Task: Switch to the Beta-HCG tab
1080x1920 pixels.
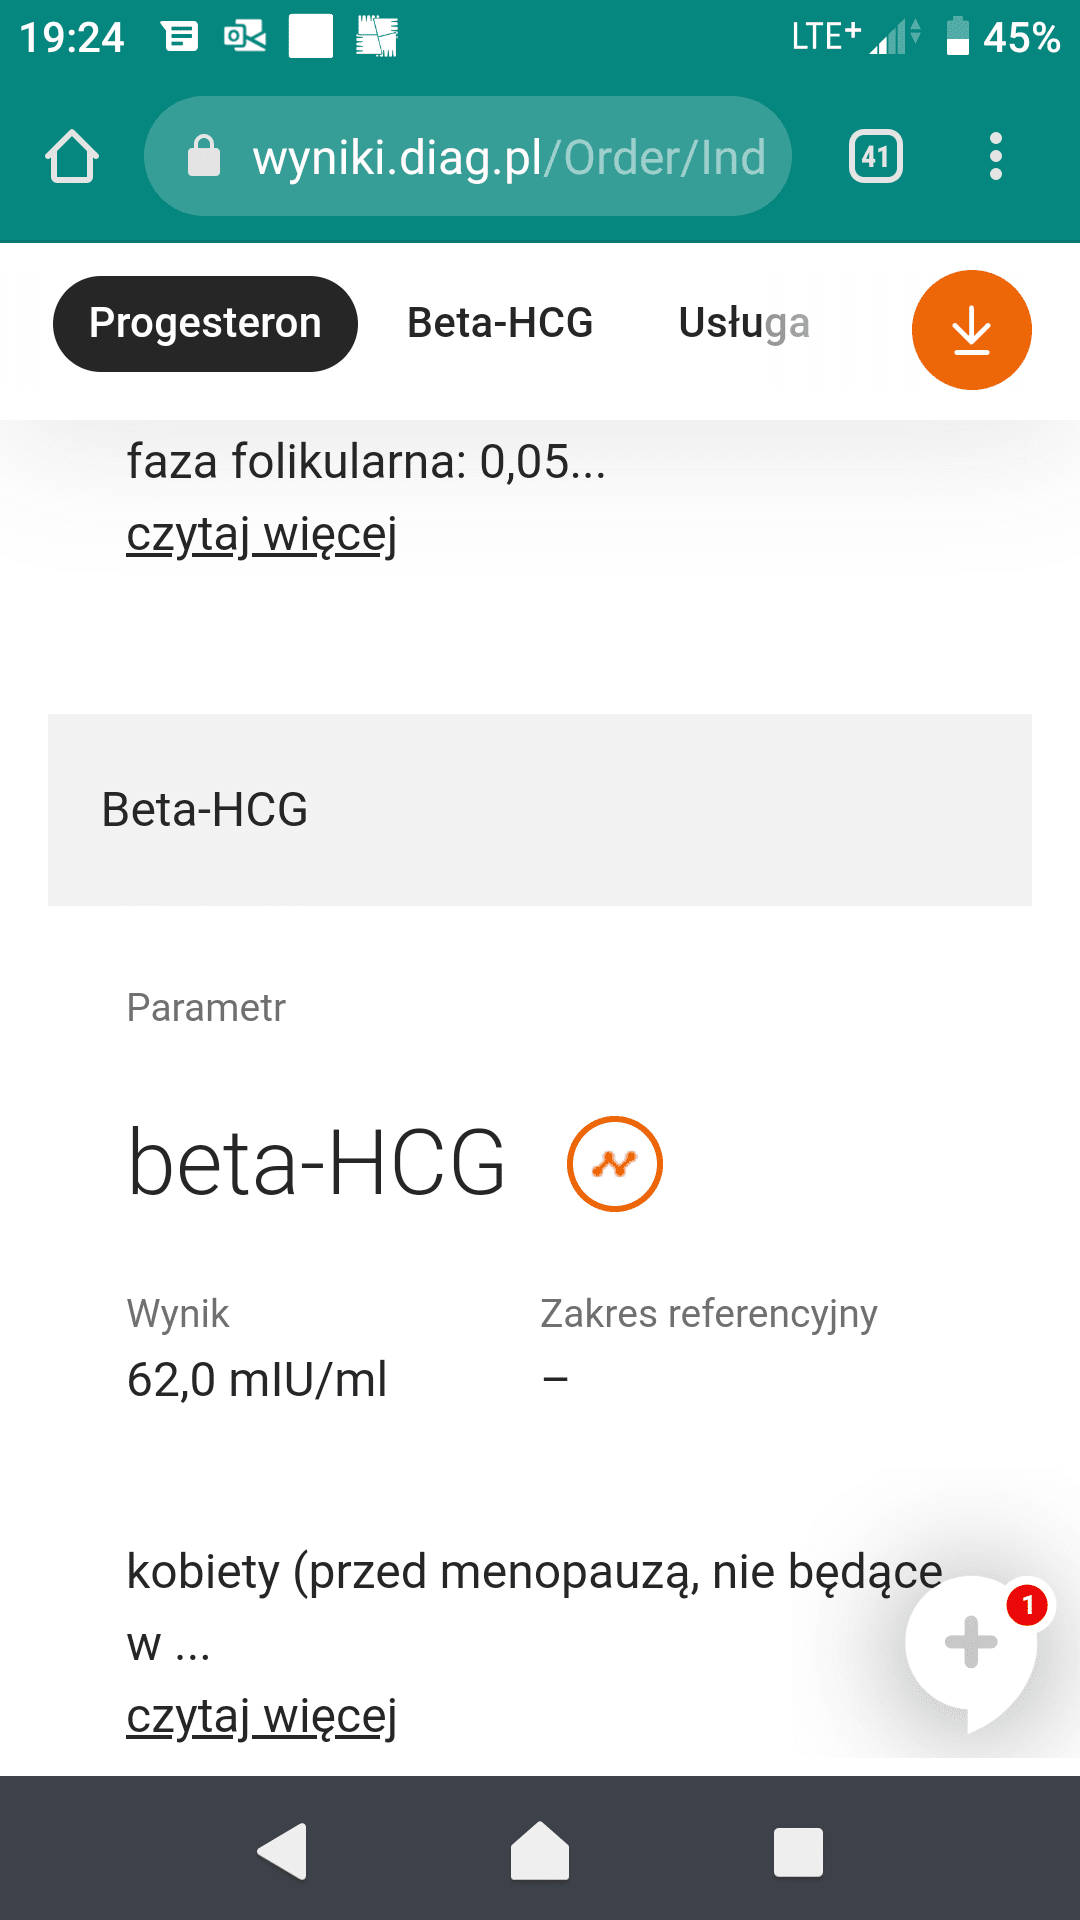Action: [x=500, y=324]
